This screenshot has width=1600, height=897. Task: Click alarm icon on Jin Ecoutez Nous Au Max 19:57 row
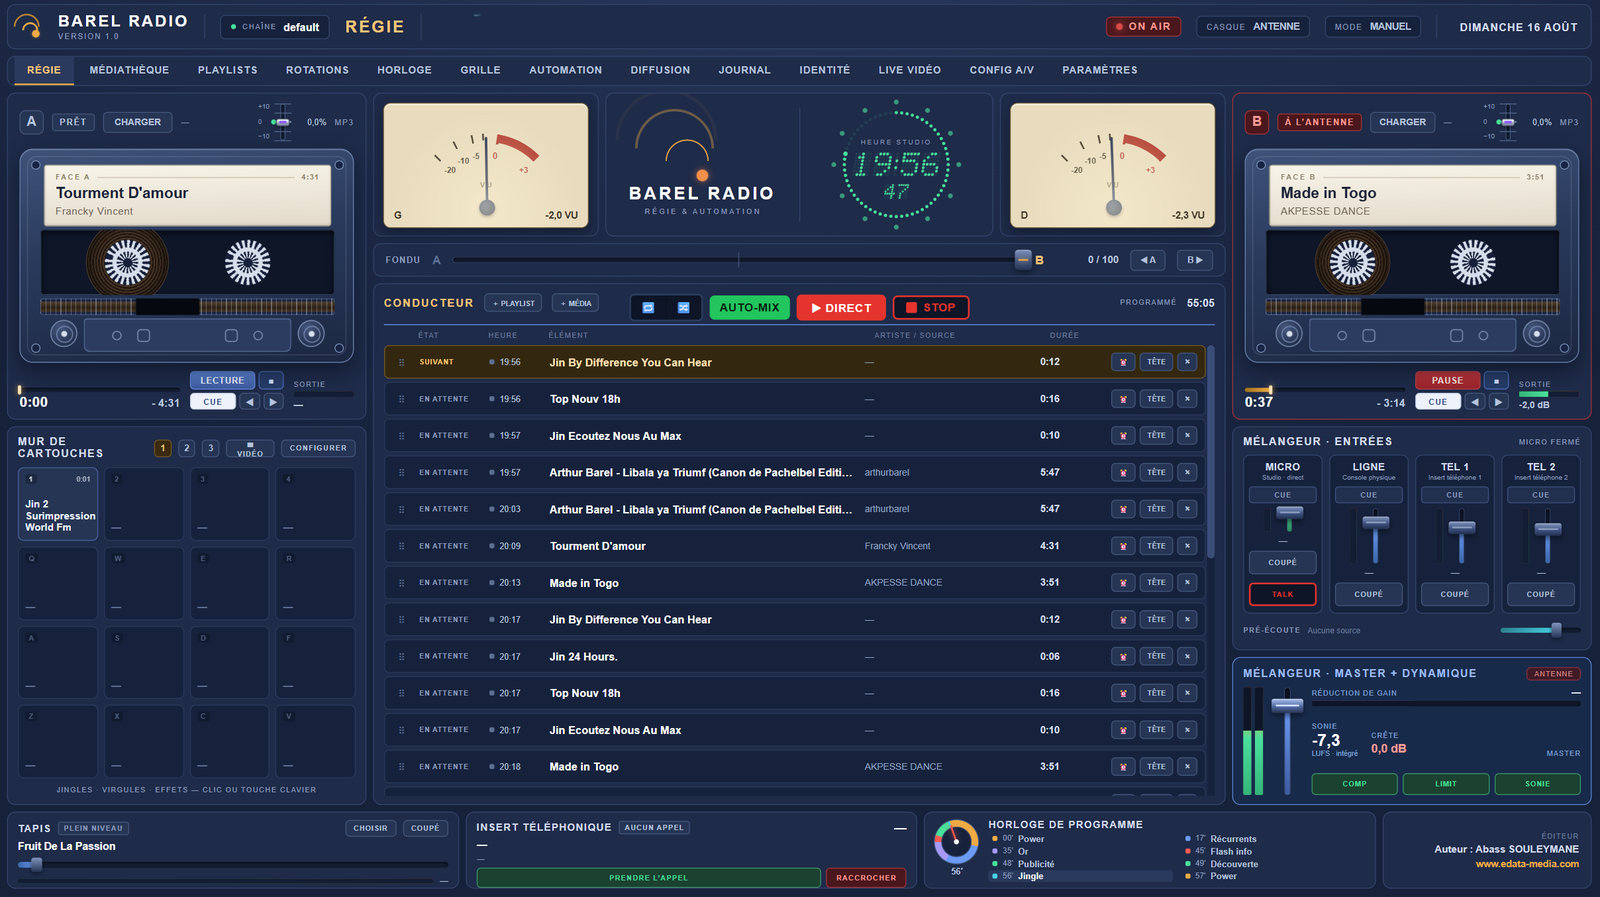click(1123, 436)
